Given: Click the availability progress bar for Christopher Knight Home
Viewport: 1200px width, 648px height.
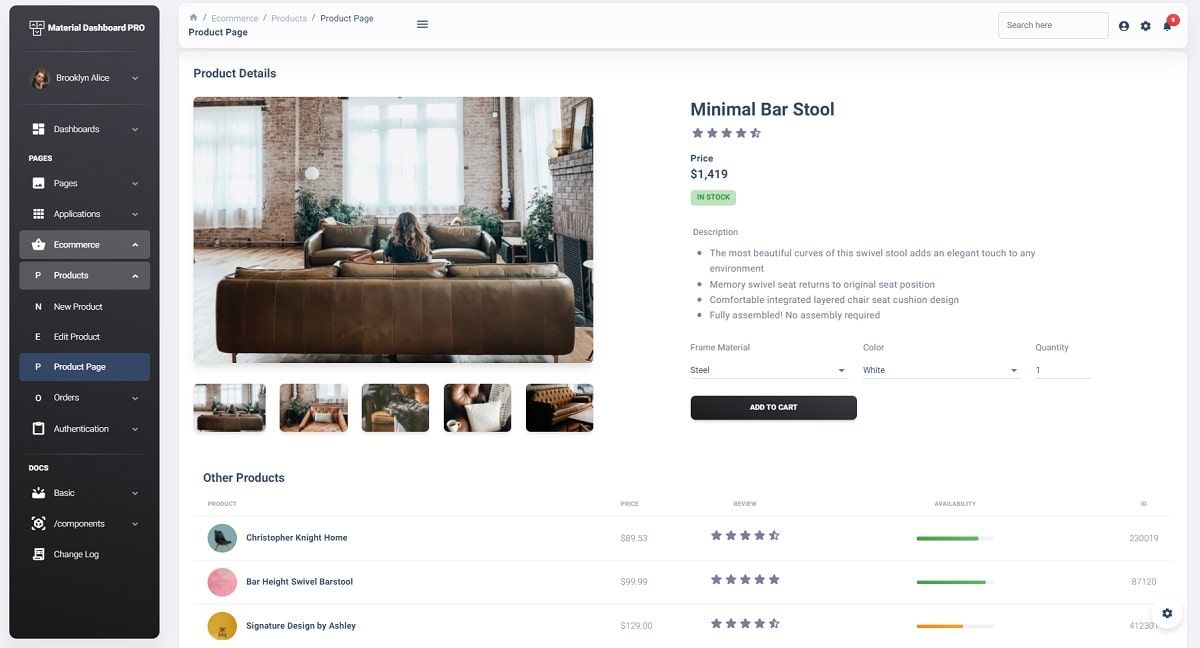Looking at the screenshot, I should 953,537.
